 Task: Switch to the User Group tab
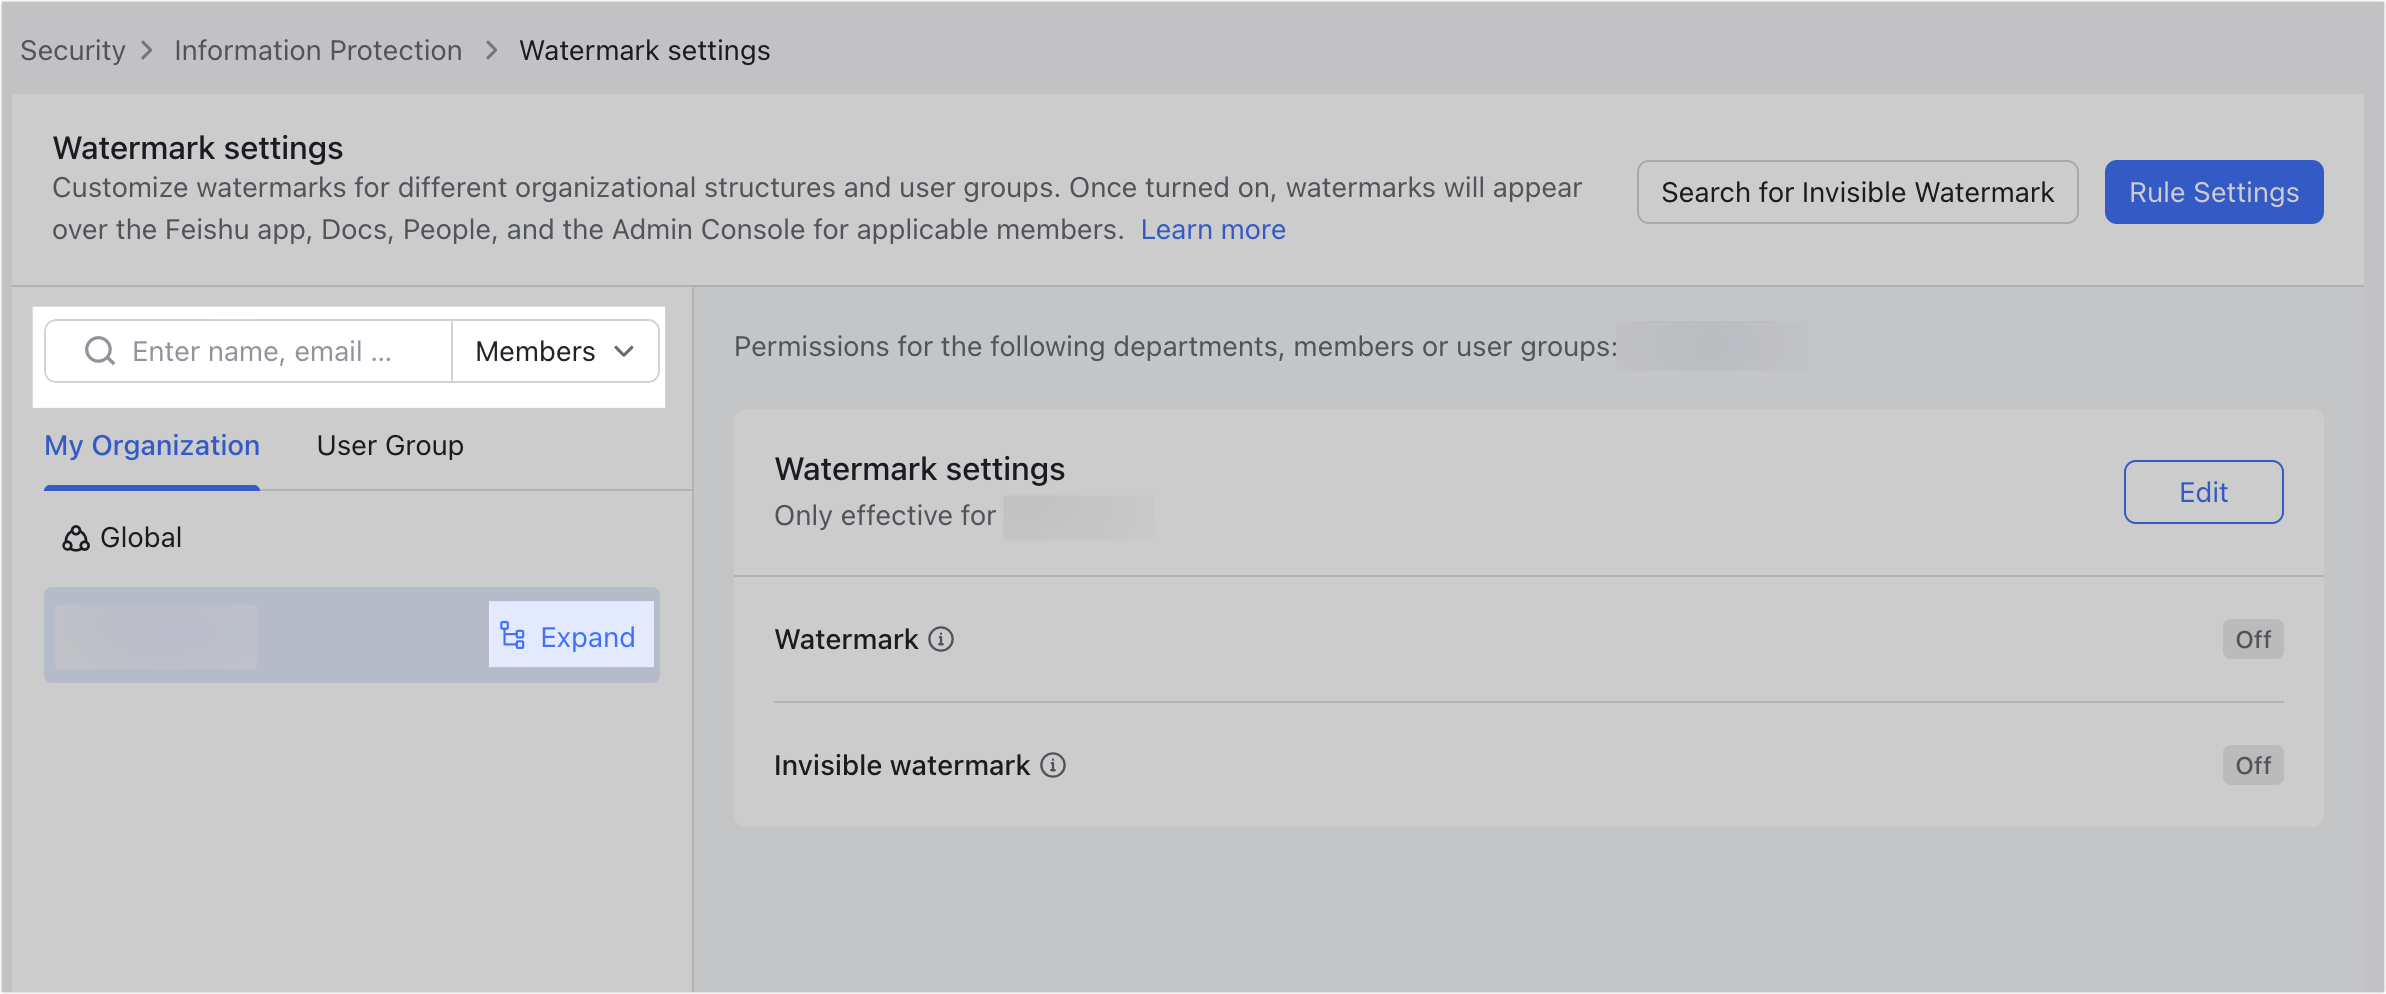click(x=390, y=446)
